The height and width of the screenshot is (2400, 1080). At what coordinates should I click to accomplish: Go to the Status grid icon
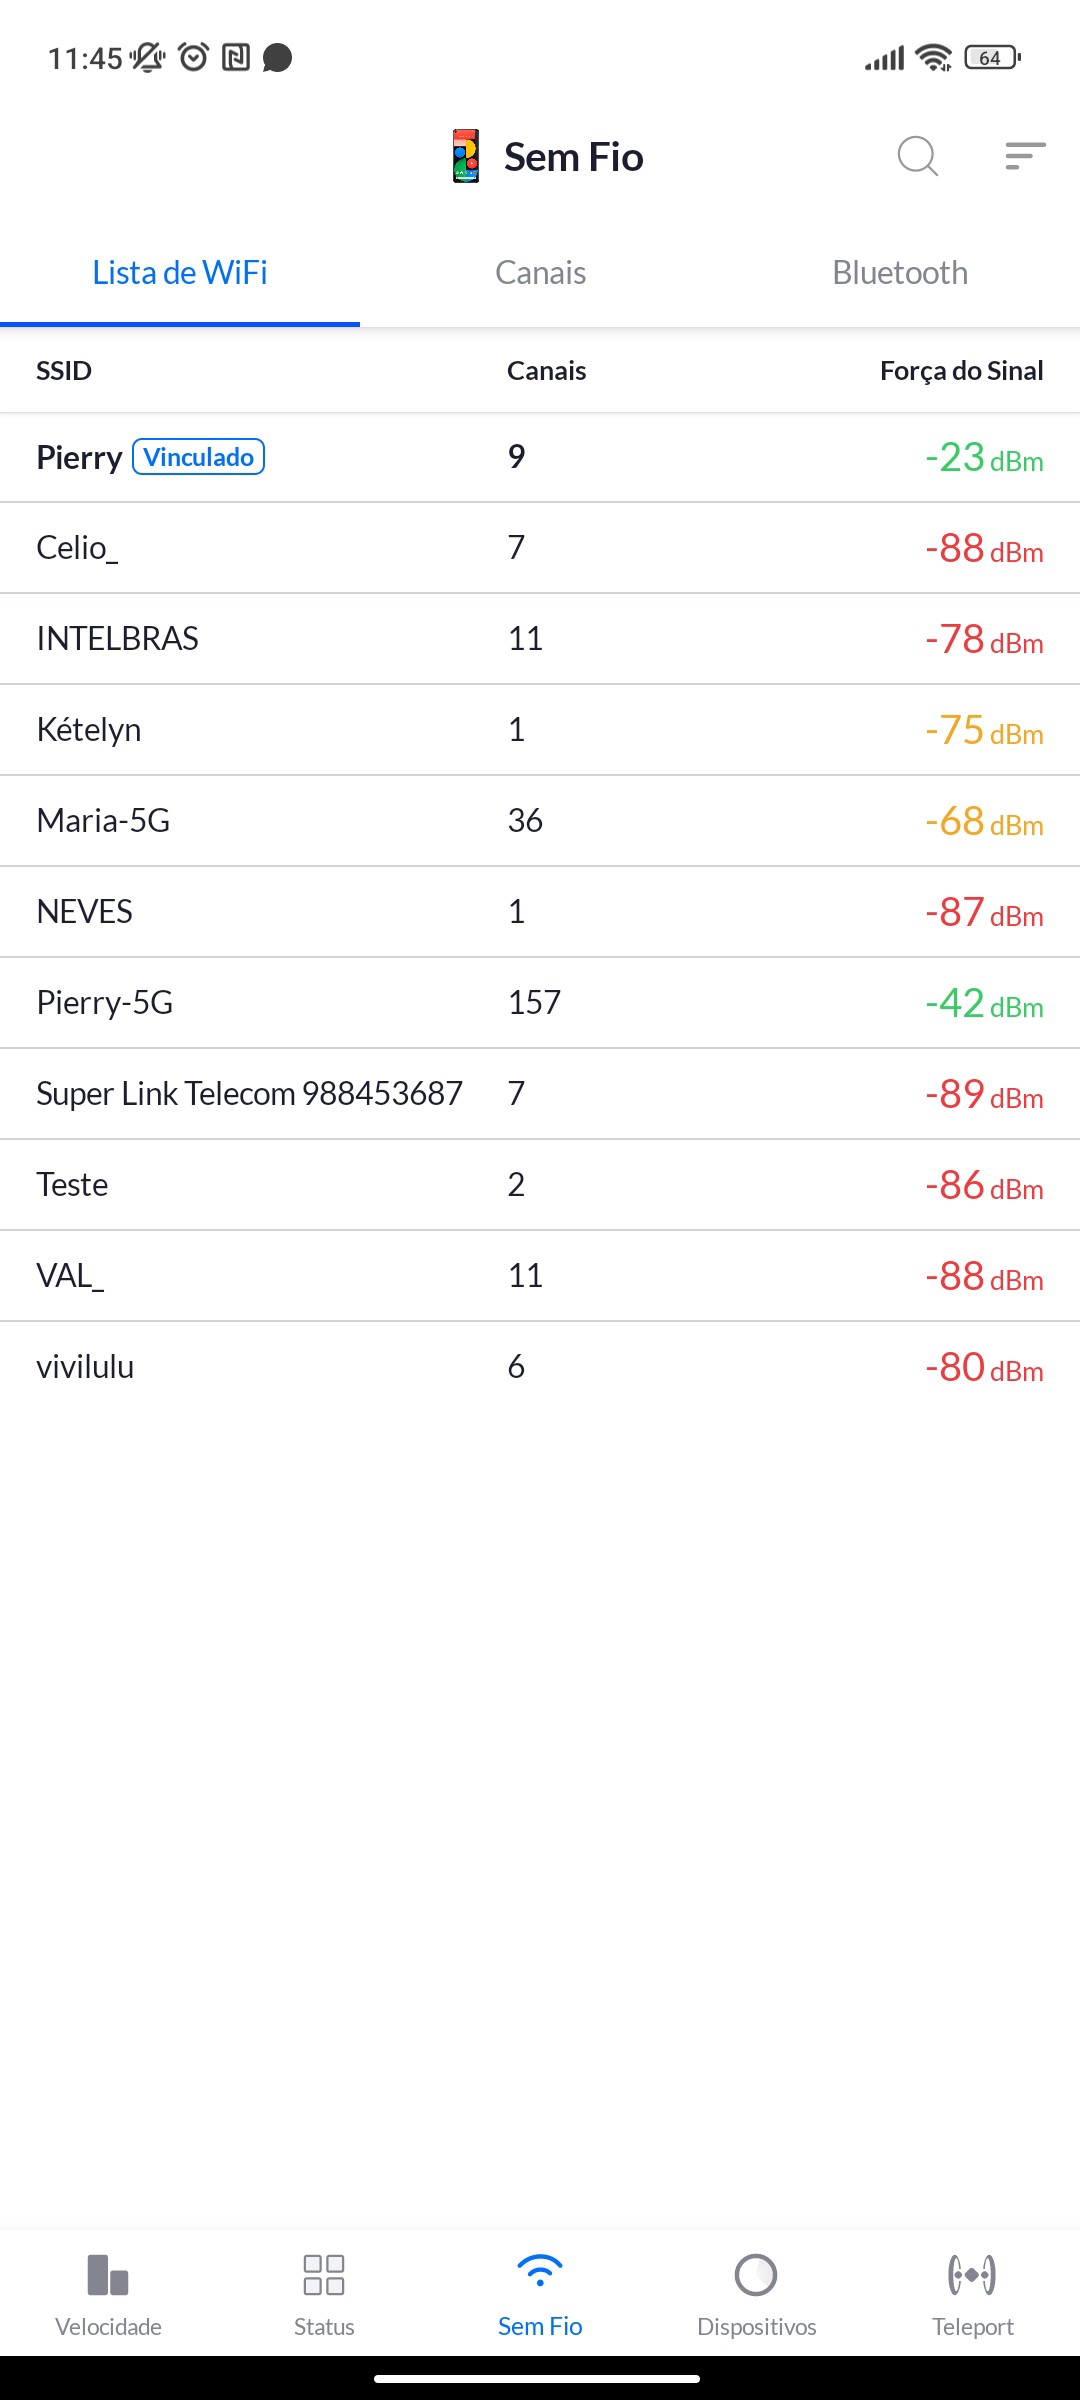click(x=324, y=2275)
